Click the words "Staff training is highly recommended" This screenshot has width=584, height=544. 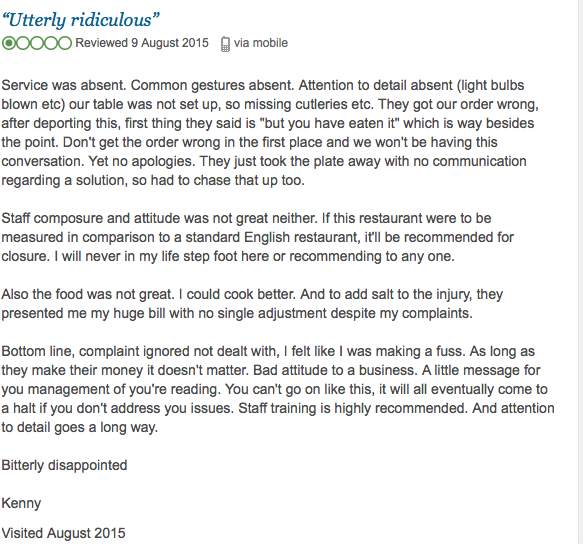(x=352, y=408)
